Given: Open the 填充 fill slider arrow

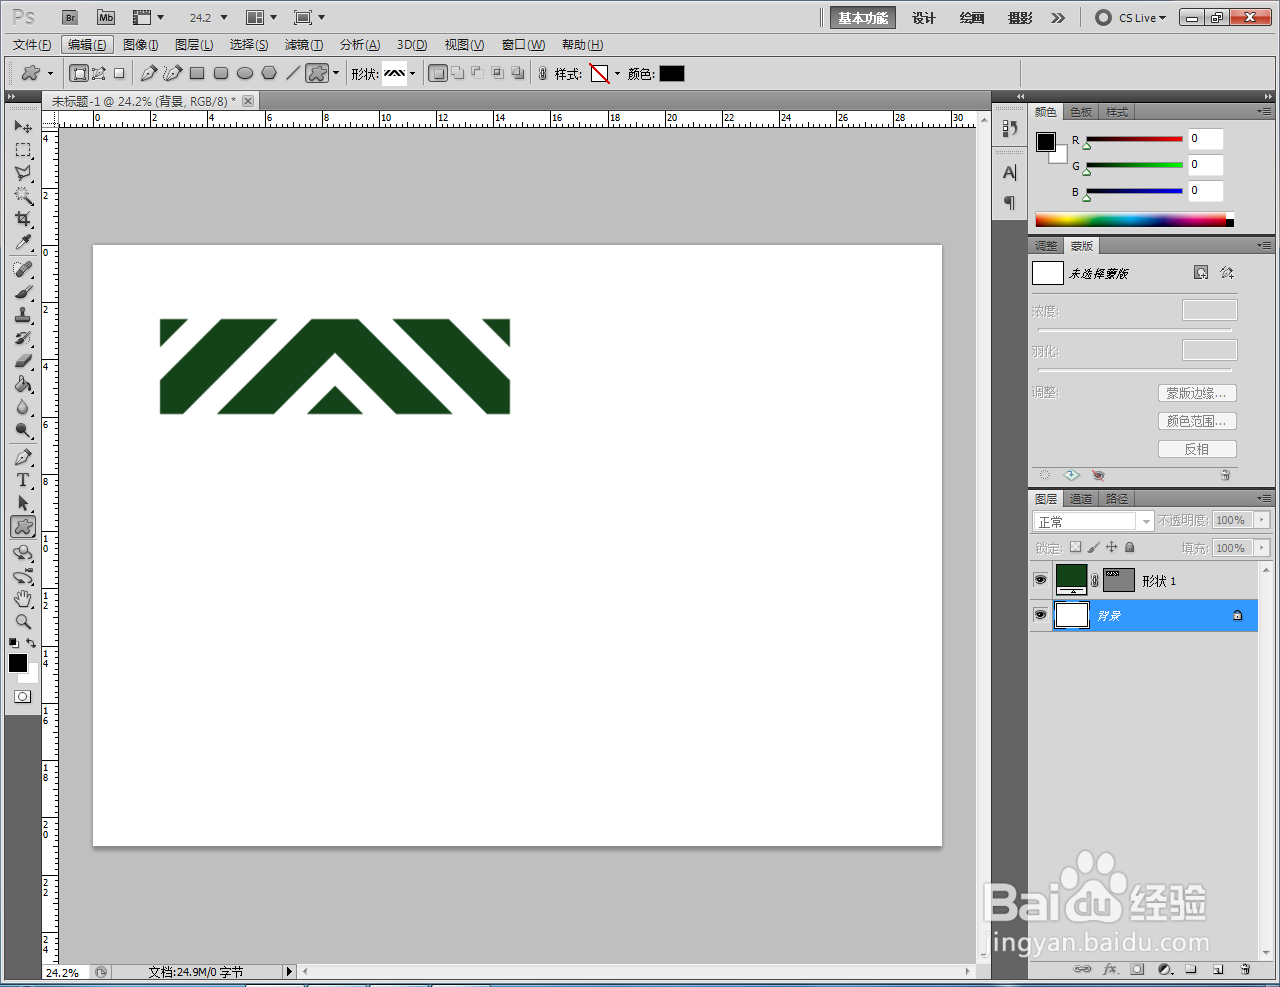Looking at the screenshot, I should [x=1262, y=548].
